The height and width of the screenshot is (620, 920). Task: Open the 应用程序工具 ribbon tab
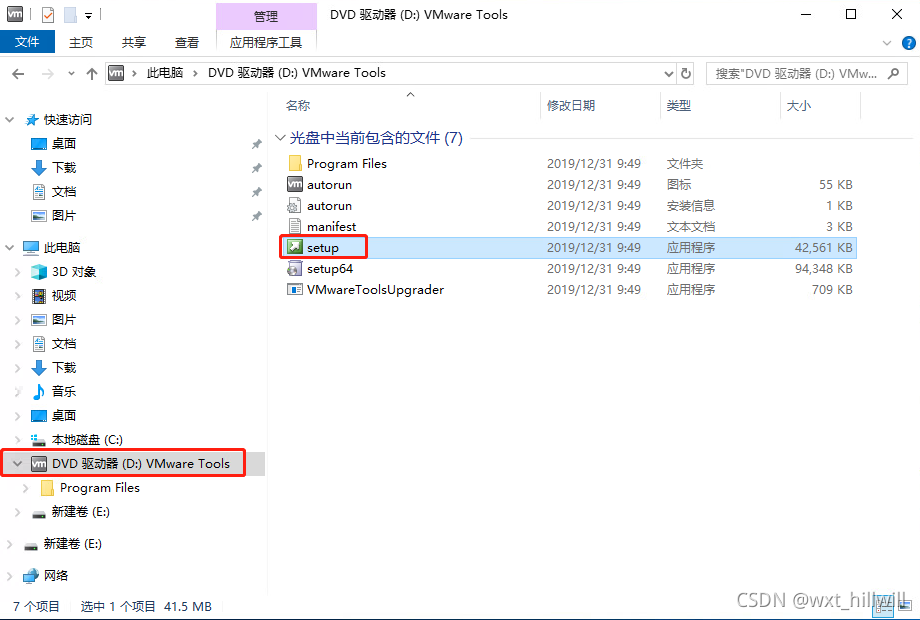point(266,42)
